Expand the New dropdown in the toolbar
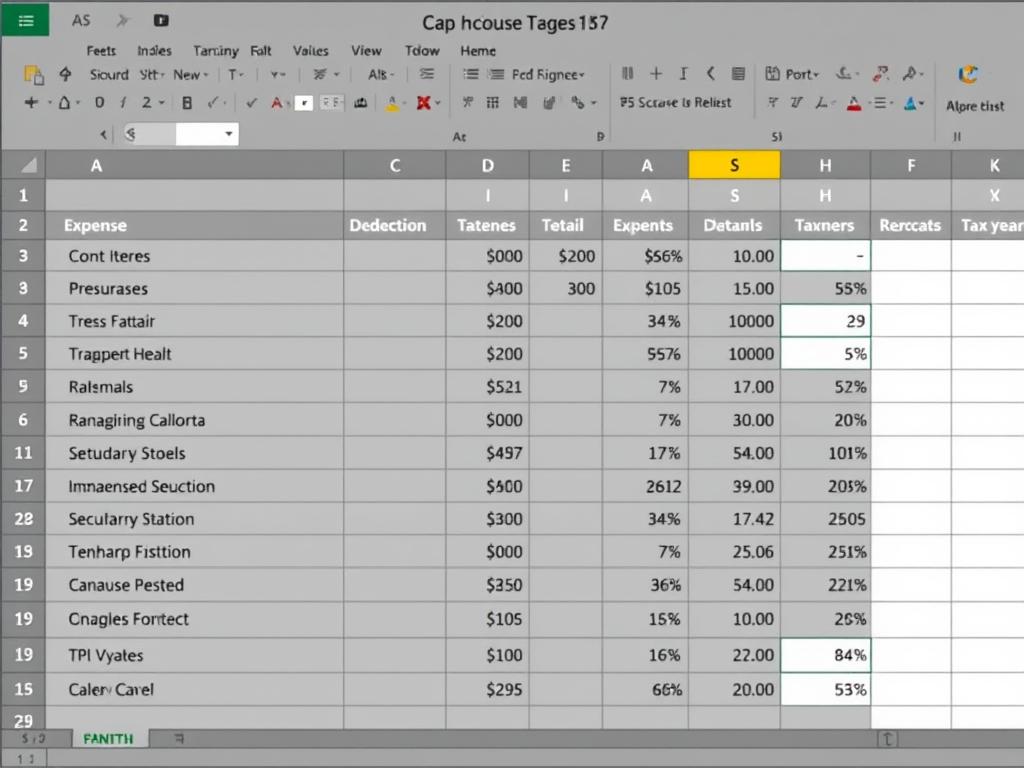 [192, 74]
